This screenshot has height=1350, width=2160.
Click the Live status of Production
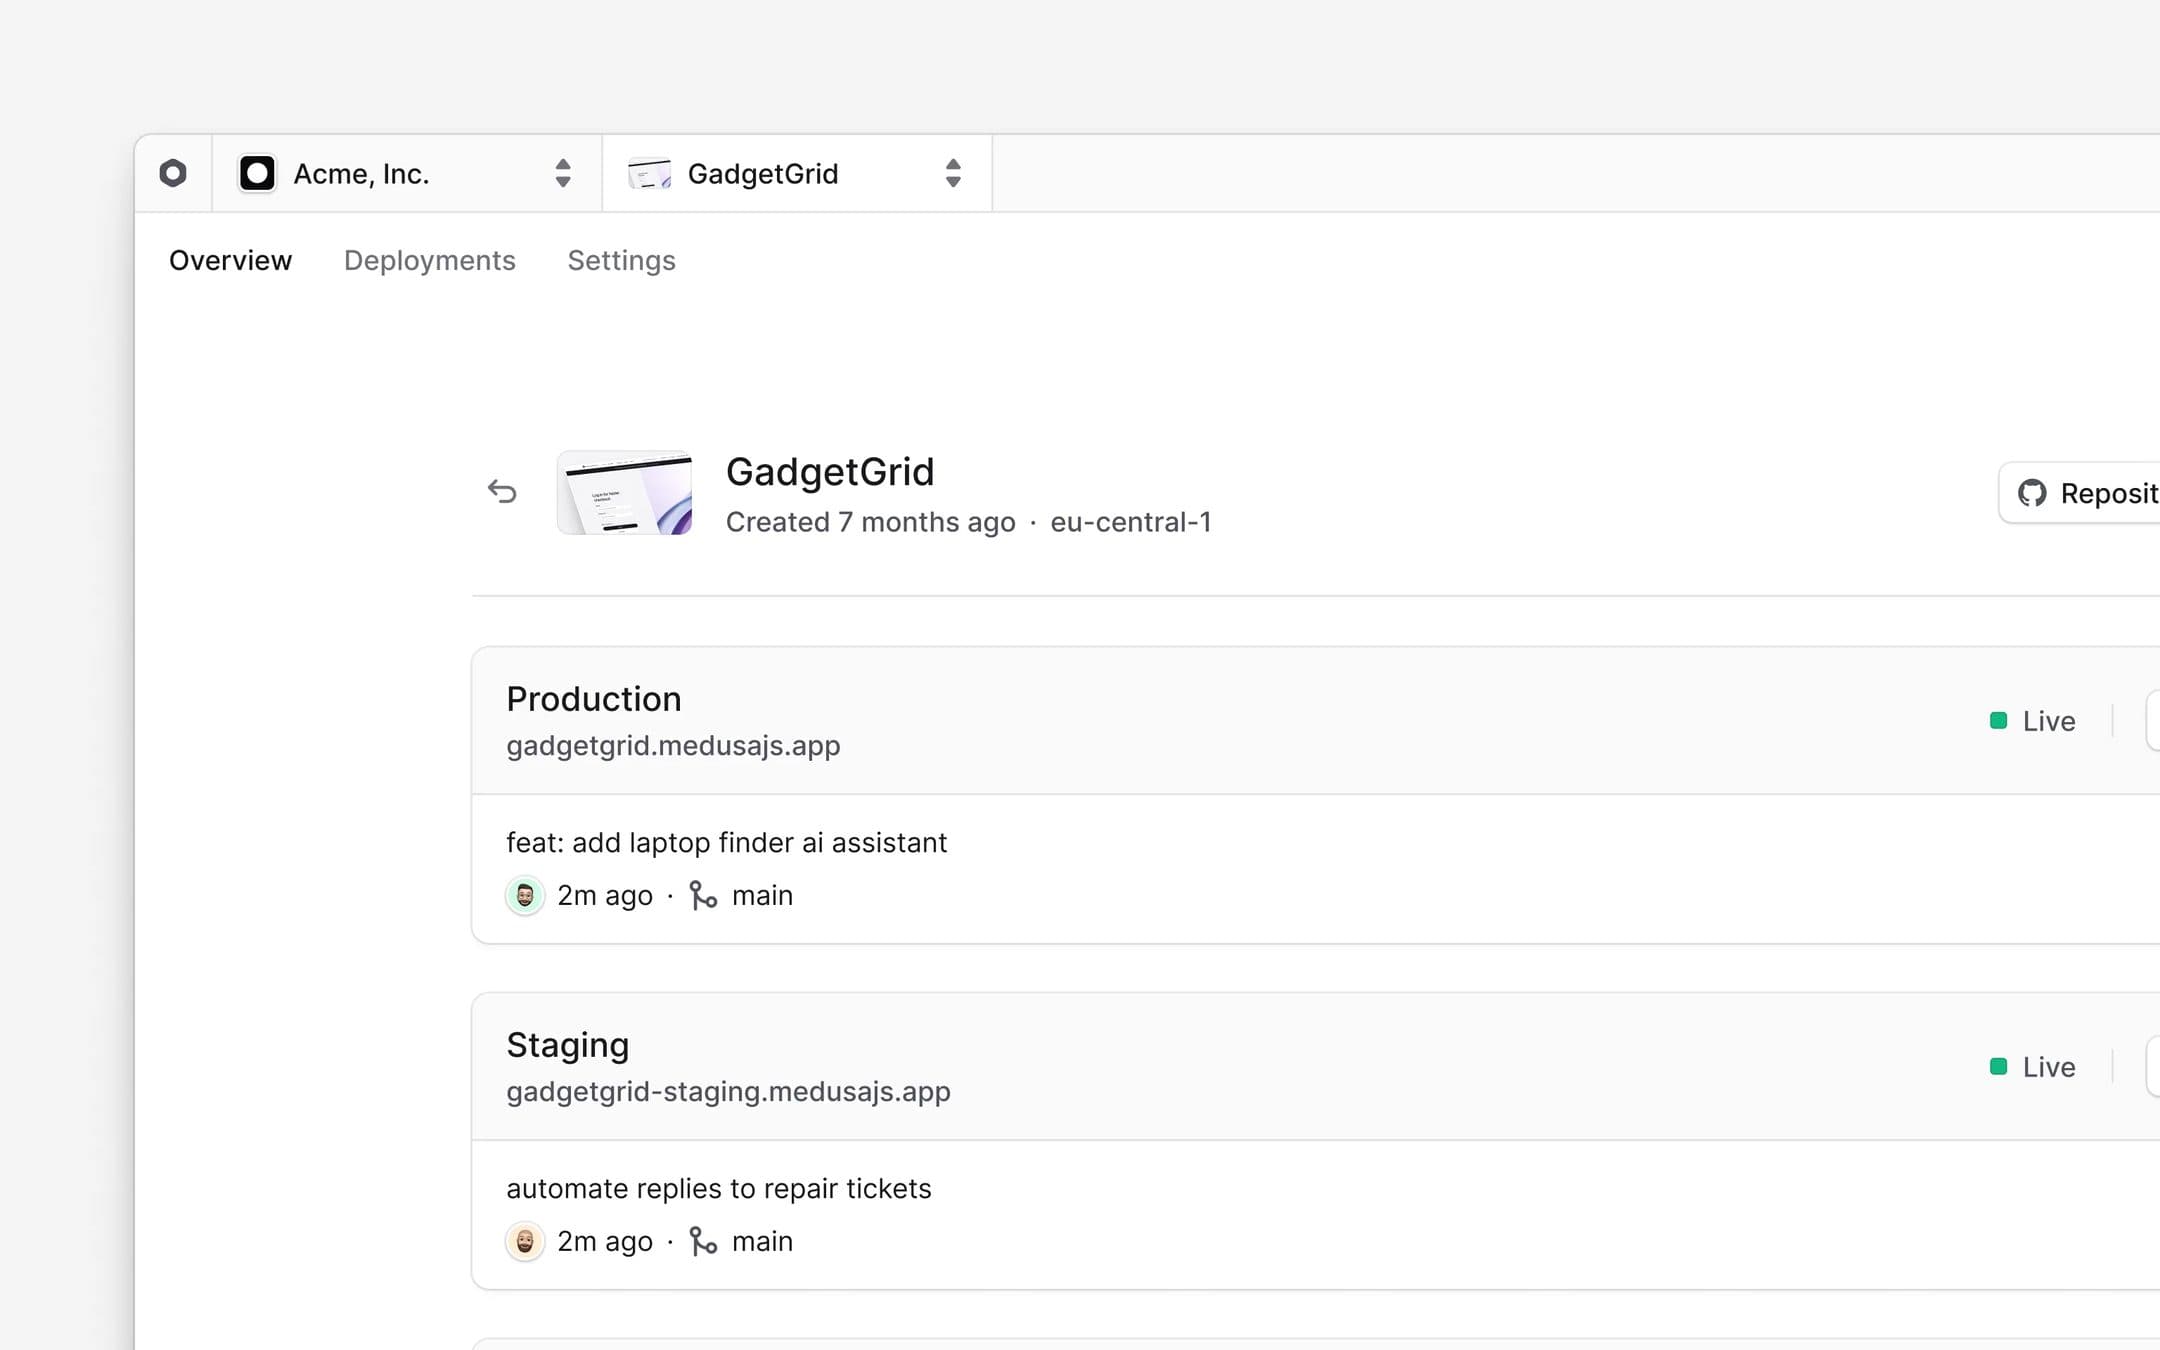point(2049,721)
